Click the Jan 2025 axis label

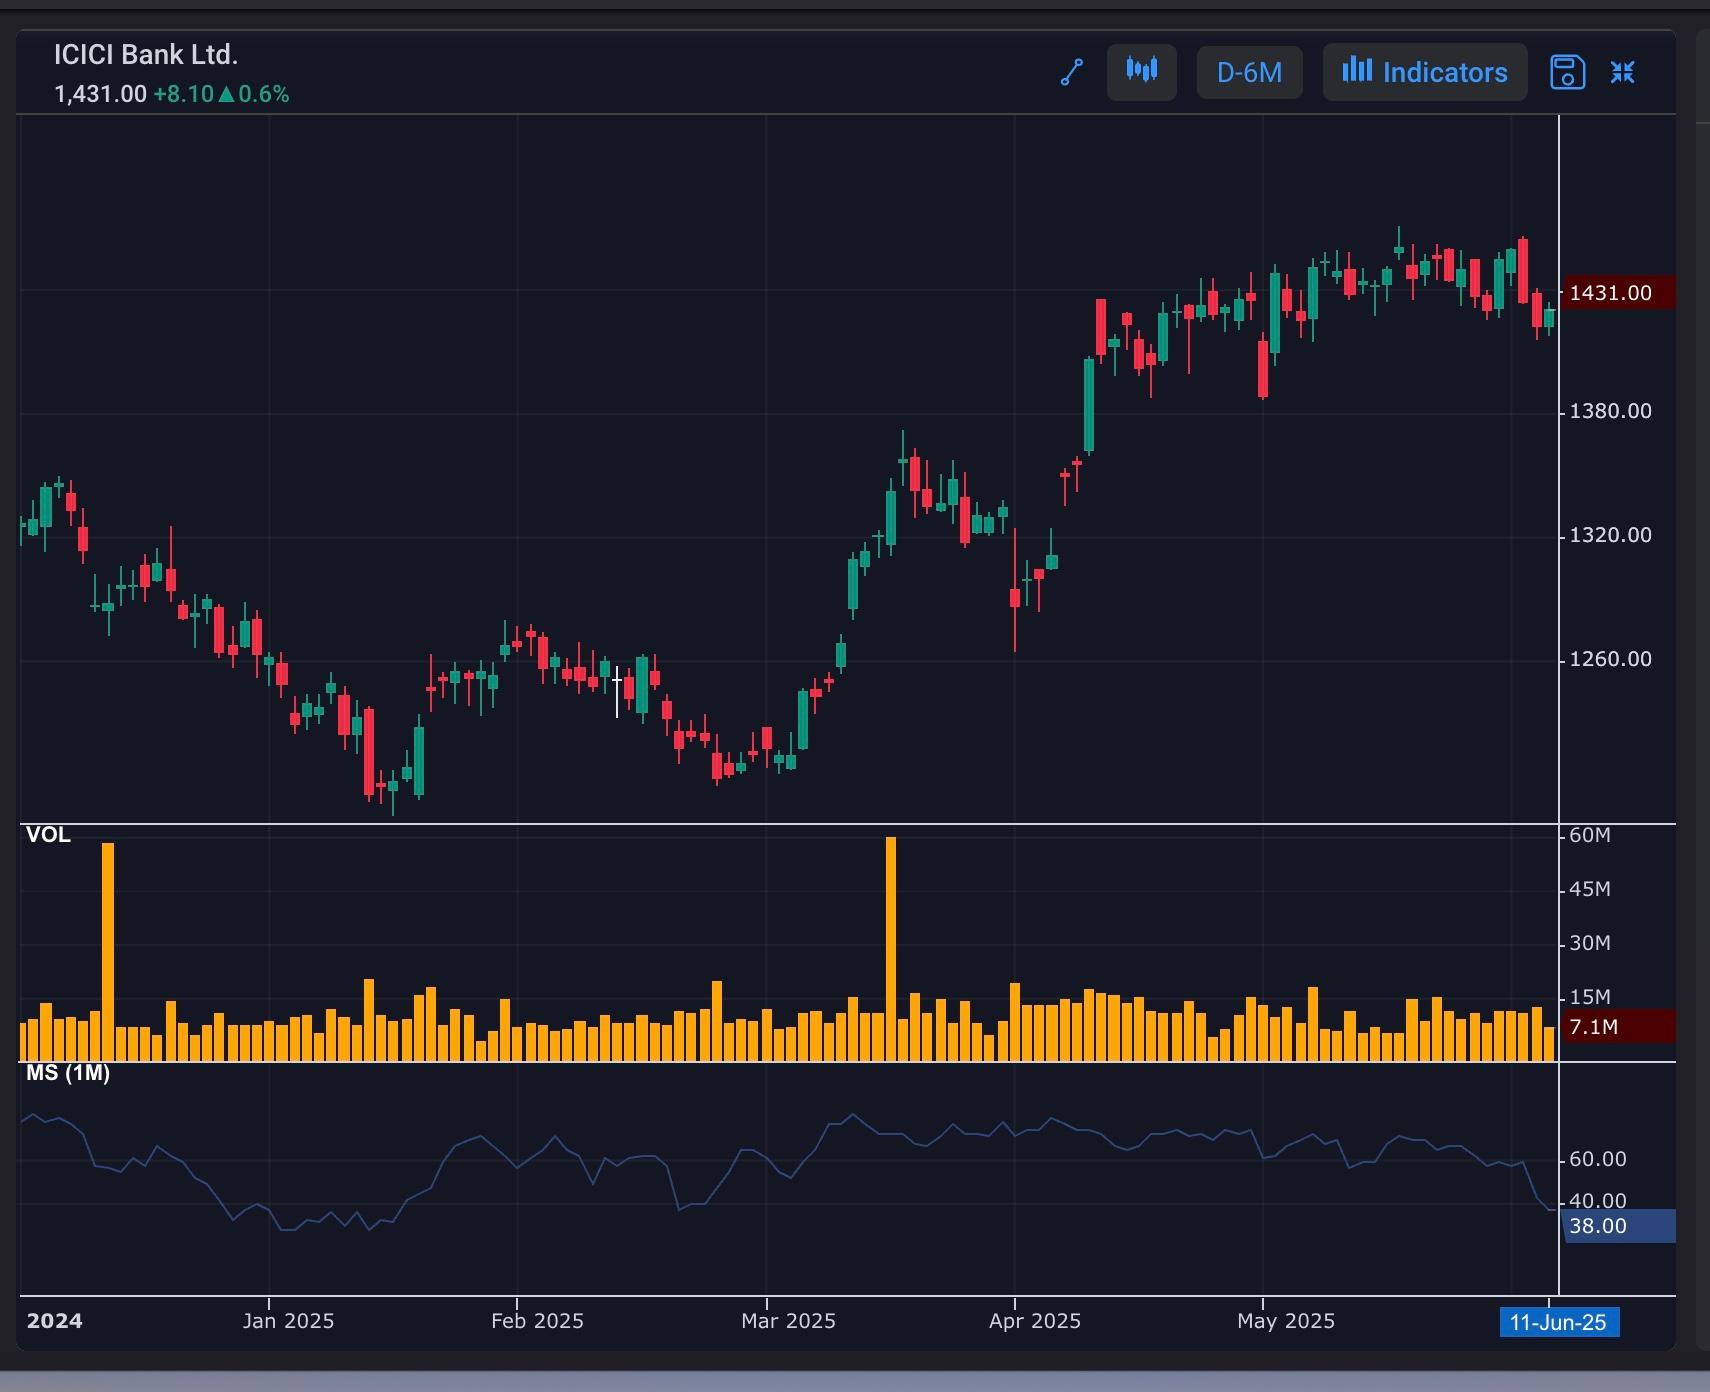(x=288, y=1321)
